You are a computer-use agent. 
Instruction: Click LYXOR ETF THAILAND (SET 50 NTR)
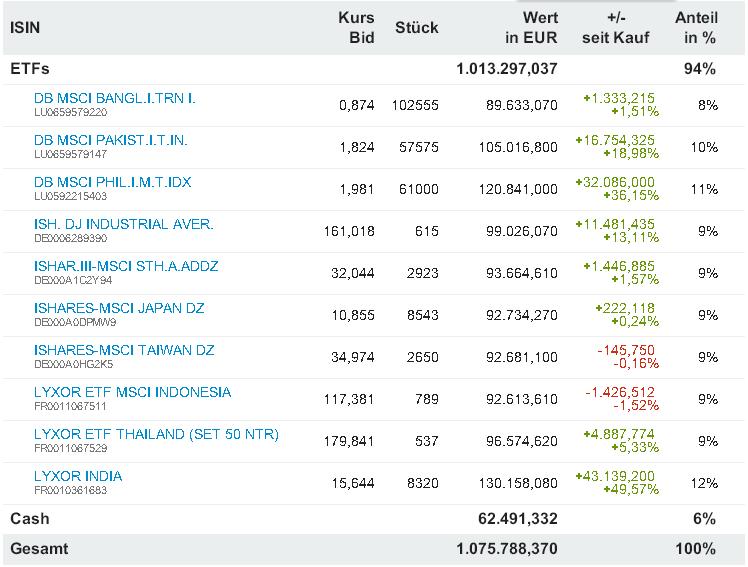point(156,434)
